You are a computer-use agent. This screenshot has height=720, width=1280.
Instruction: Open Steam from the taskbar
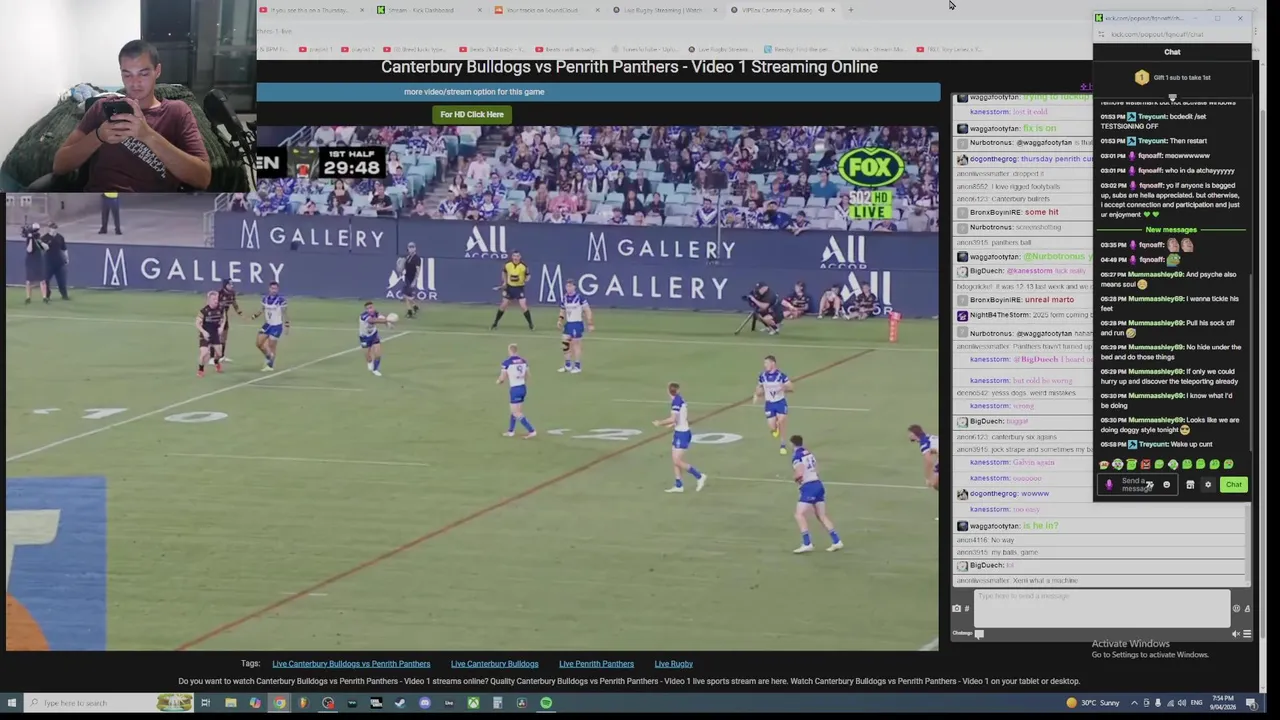(400, 703)
